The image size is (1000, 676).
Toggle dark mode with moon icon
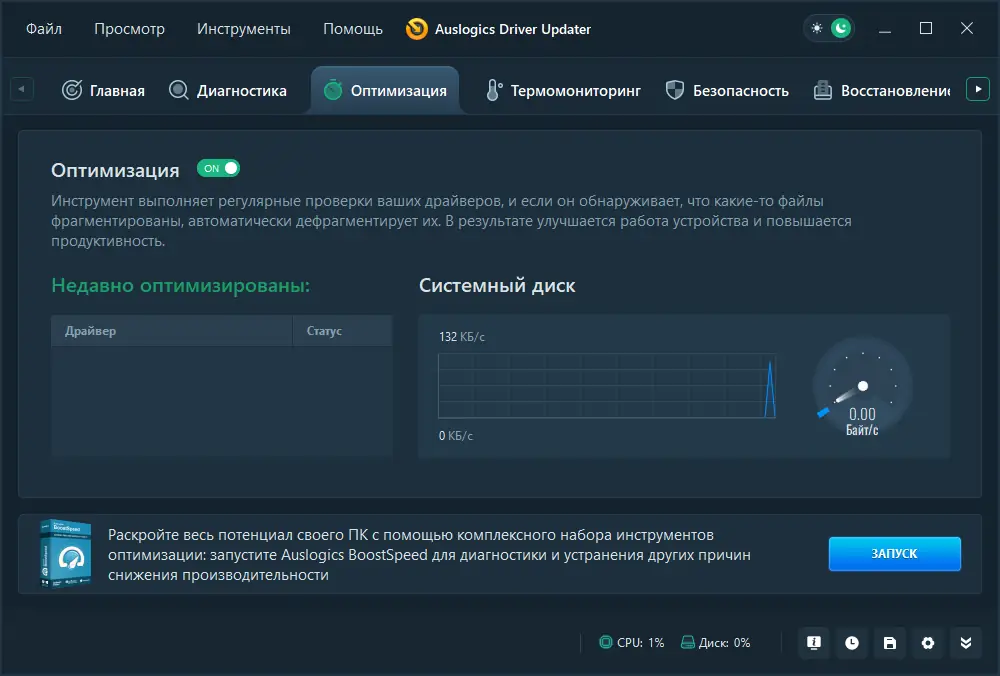(x=840, y=27)
